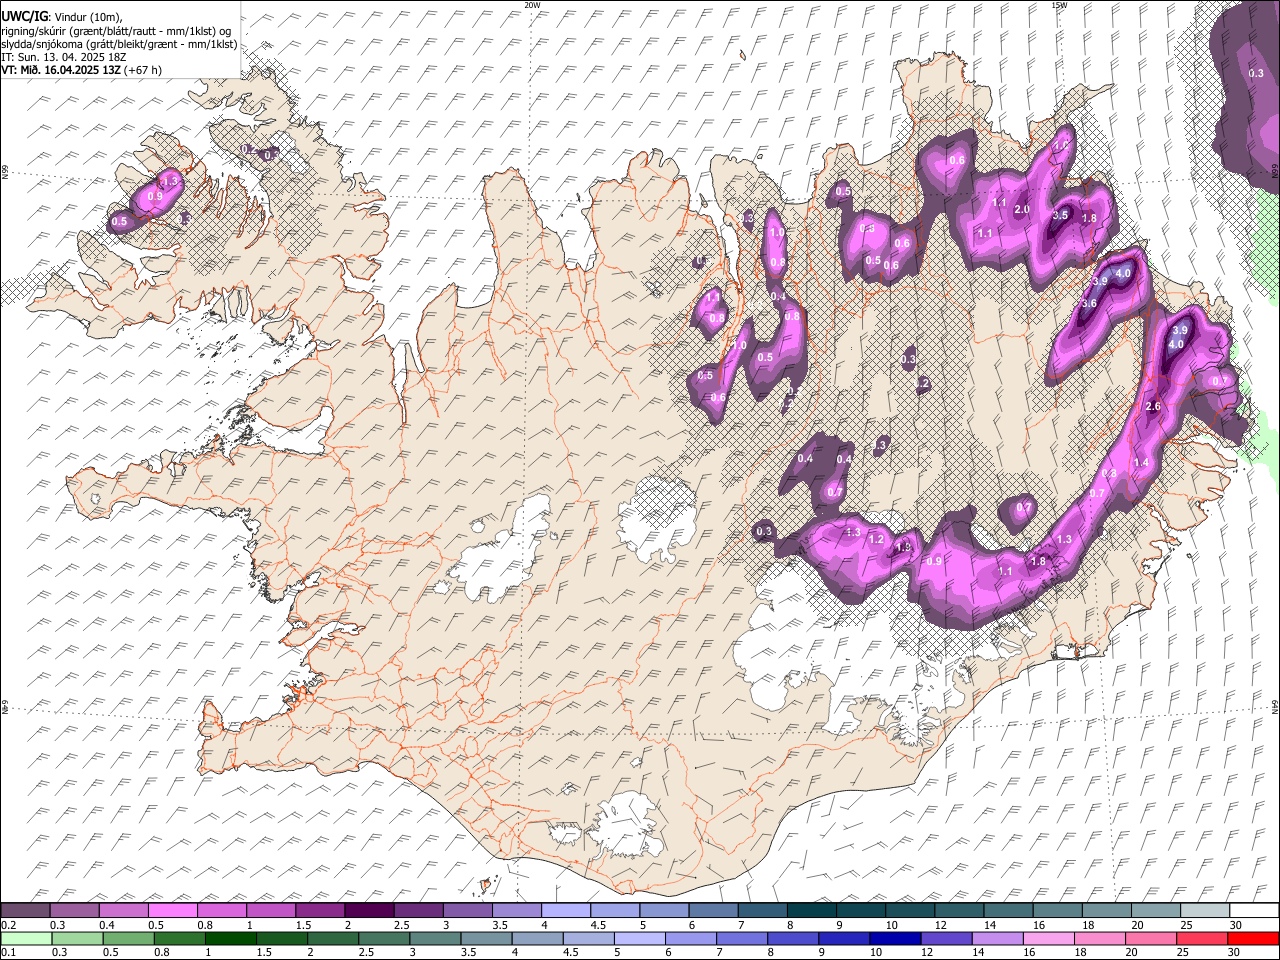
Task: Choose the navy blue 10 swatch in lower legend
Action: click(895, 938)
